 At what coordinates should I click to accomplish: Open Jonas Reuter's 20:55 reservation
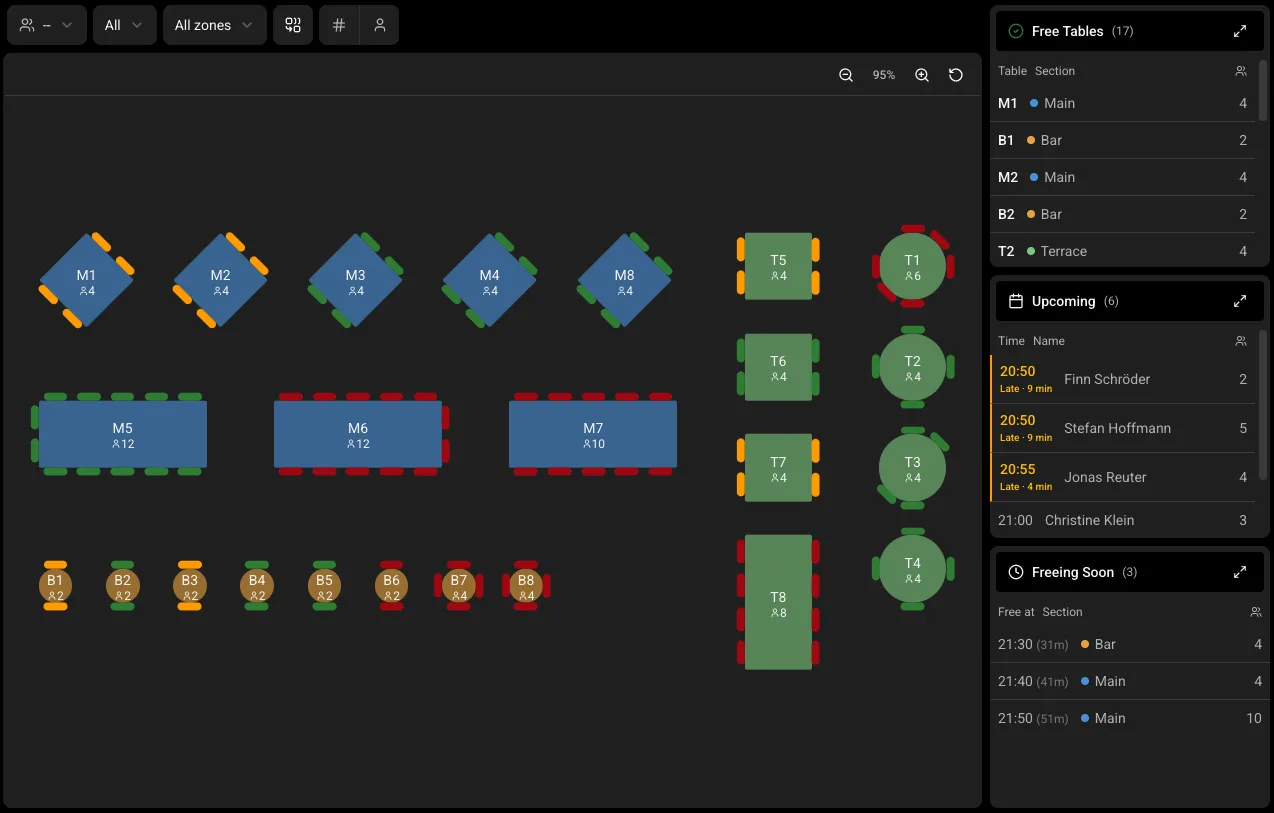tap(1124, 477)
